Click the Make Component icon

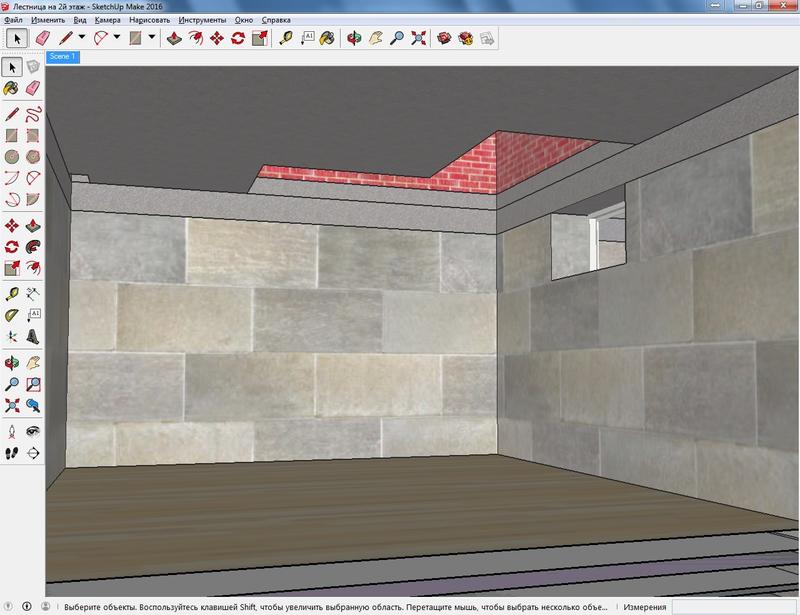(x=33, y=67)
